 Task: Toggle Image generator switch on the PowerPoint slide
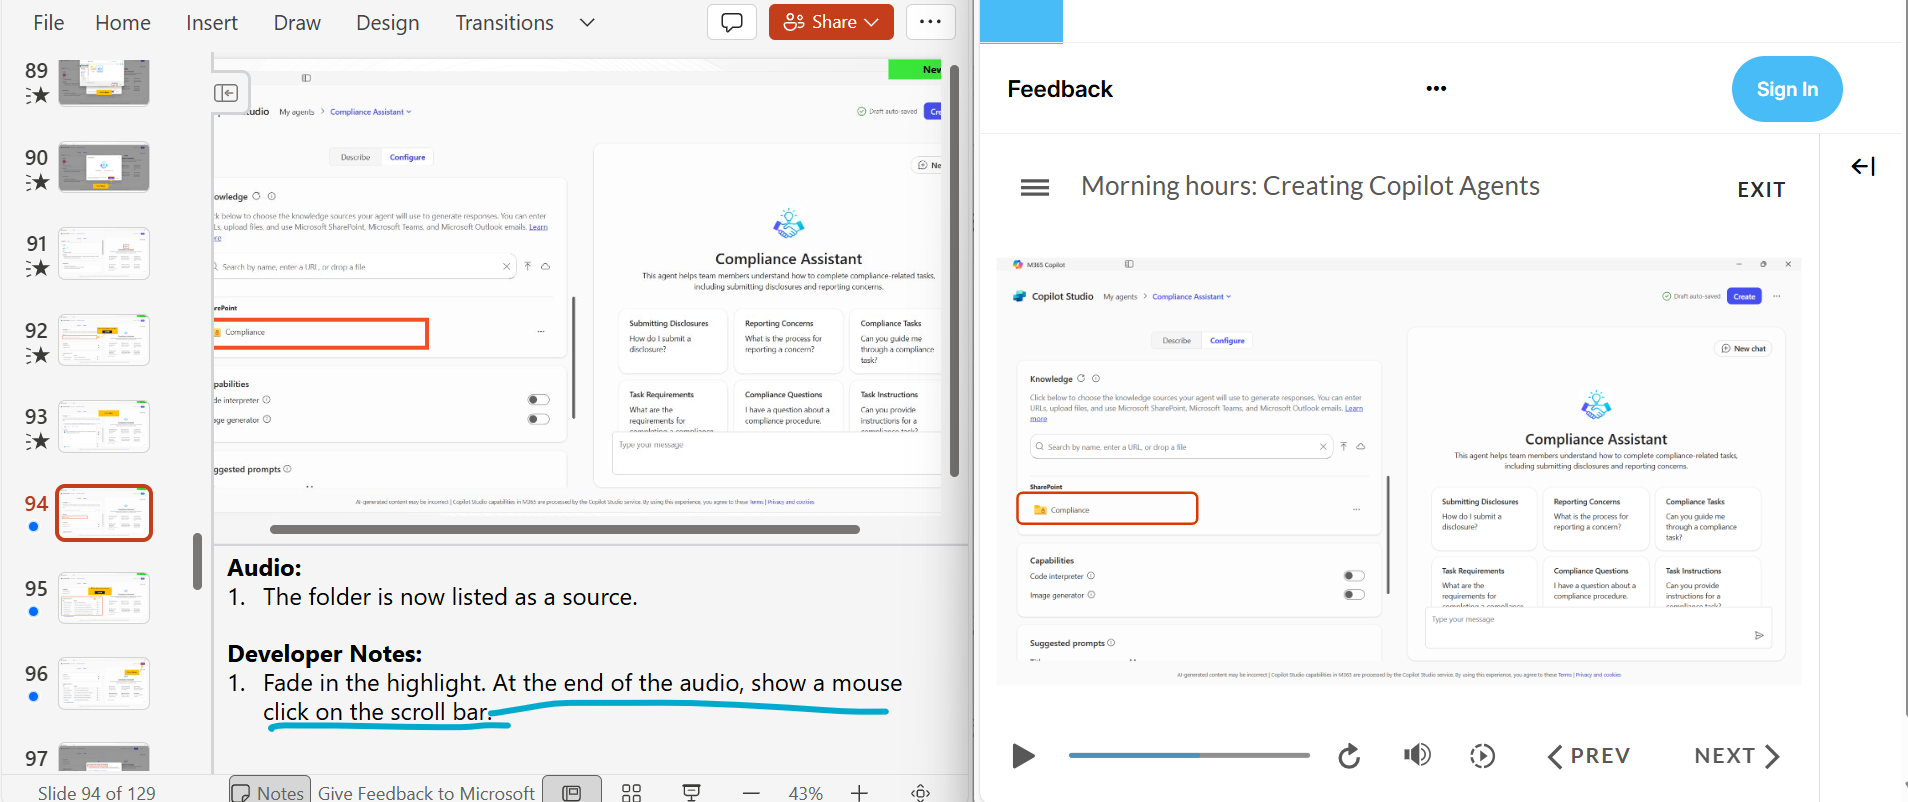click(539, 419)
